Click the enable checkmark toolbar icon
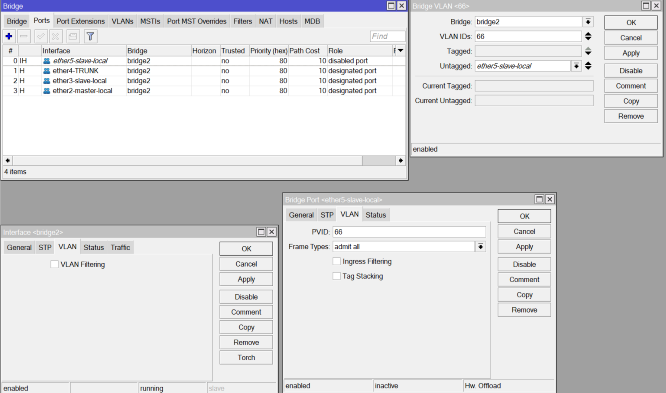Screen dimensions: 666x393 41,36
